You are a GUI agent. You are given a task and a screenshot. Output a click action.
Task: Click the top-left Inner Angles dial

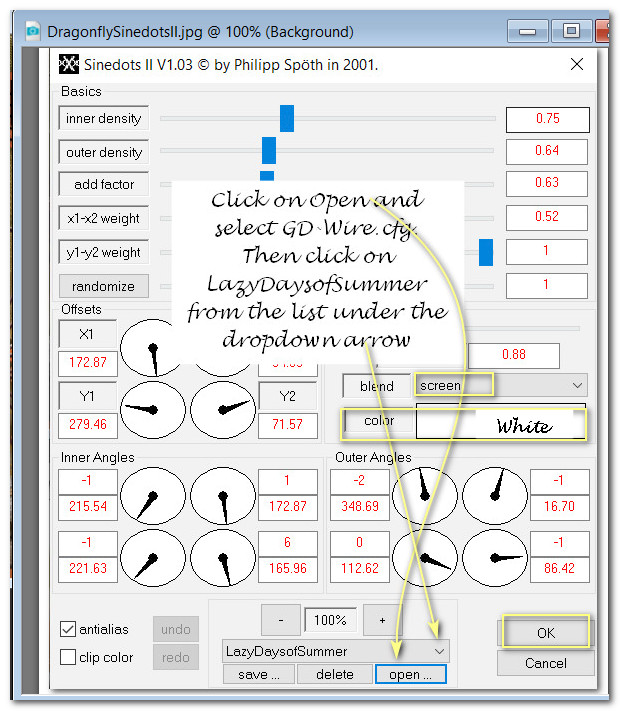tap(153, 497)
